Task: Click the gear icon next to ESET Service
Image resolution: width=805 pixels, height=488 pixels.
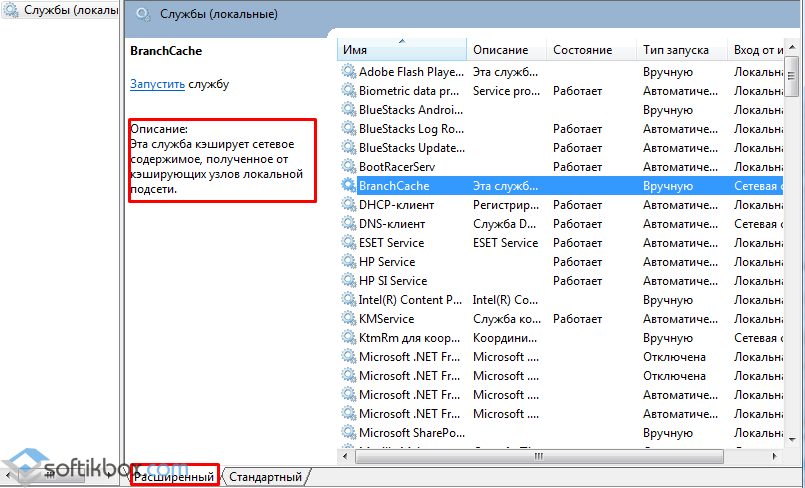Action: pyautogui.click(x=348, y=242)
